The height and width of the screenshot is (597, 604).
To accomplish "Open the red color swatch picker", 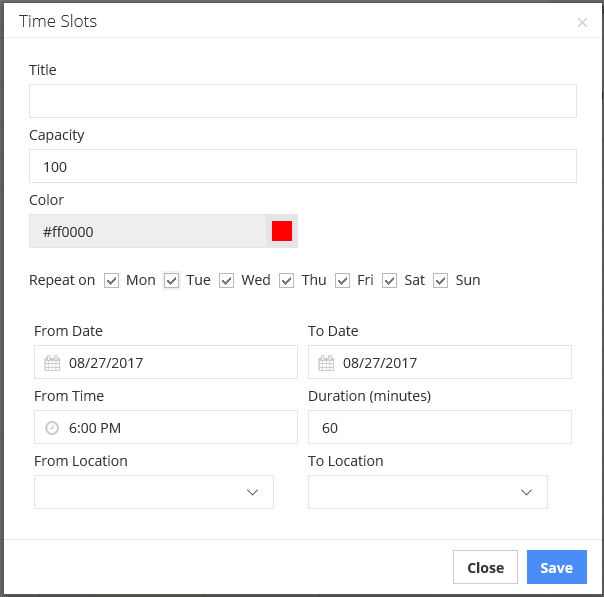I will click(x=282, y=231).
